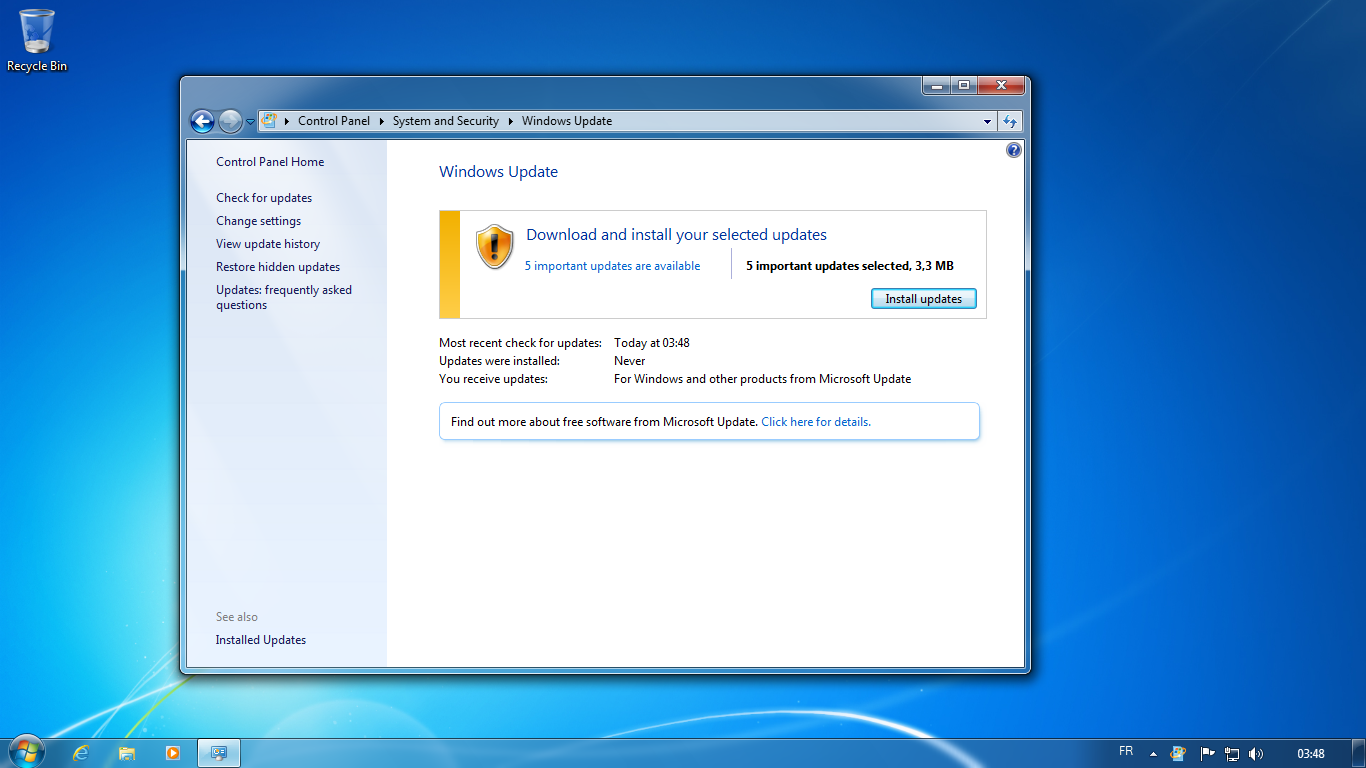Open the Windows Update help icon
This screenshot has height=768, width=1366.
(1013, 150)
